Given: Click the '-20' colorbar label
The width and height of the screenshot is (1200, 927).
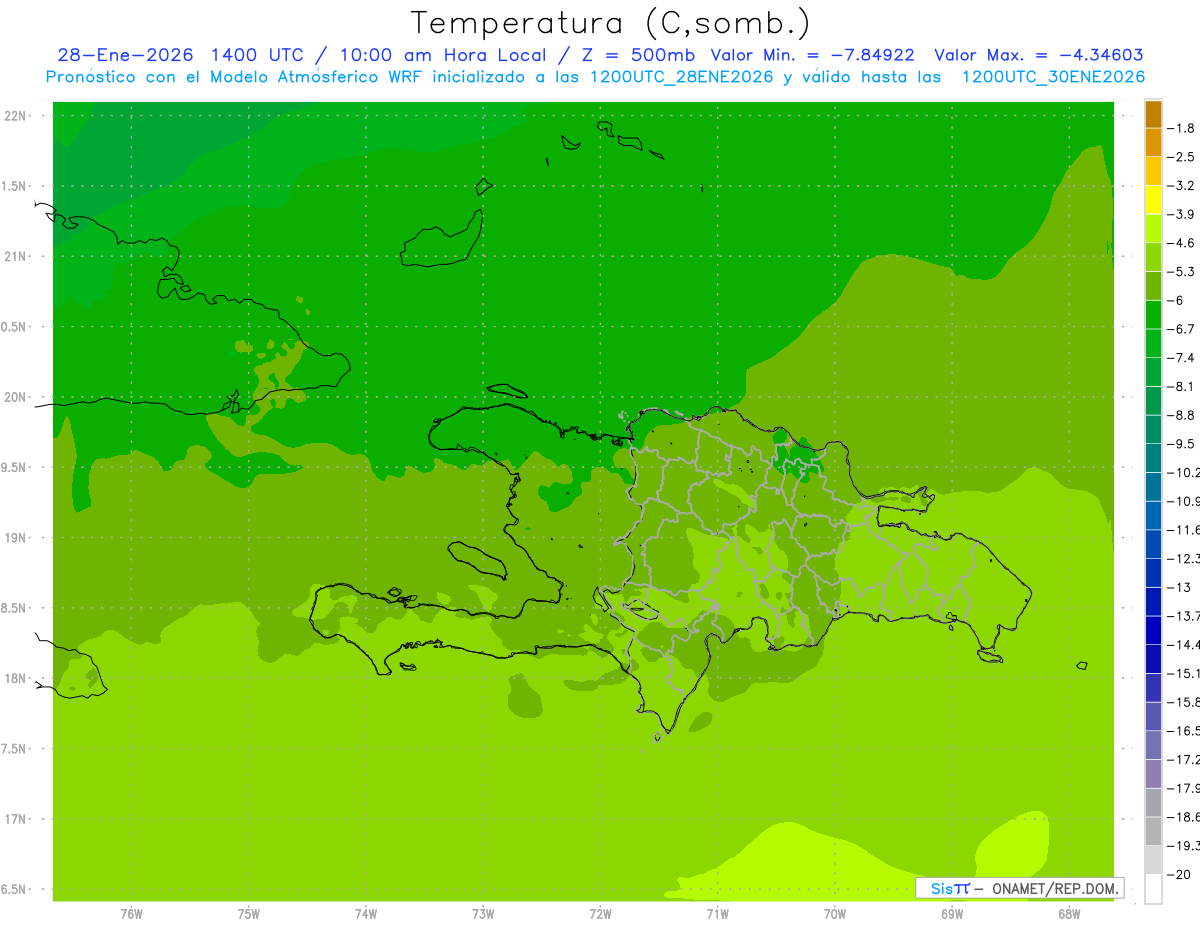Looking at the screenshot, I should pos(1180,874).
